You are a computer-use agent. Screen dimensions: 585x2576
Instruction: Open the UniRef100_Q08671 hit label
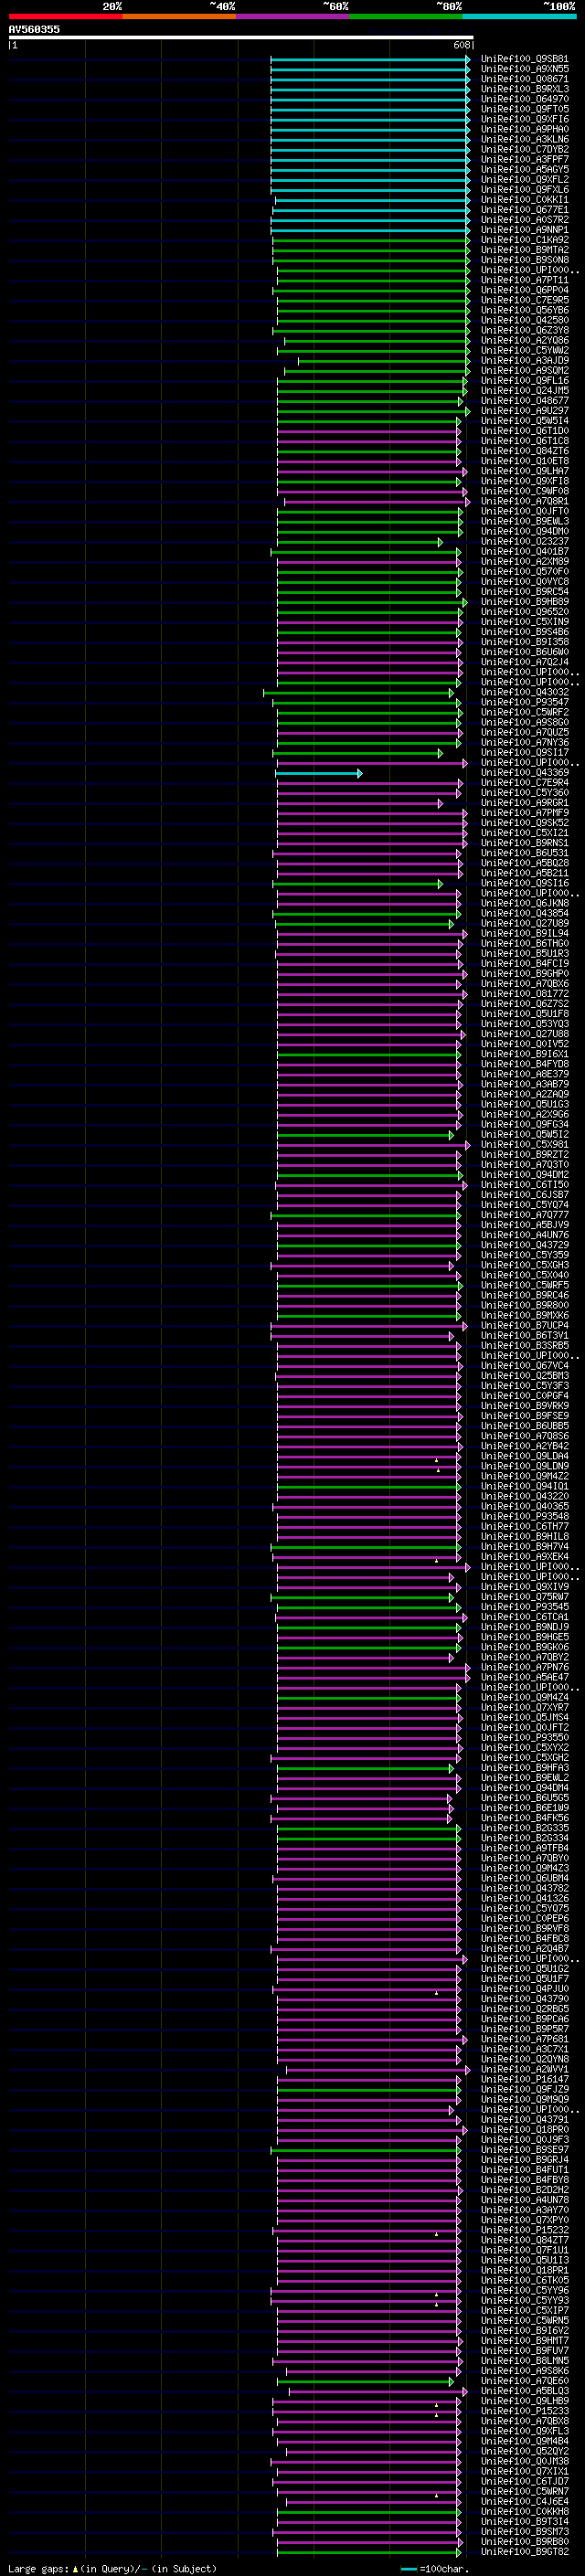(524, 80)
